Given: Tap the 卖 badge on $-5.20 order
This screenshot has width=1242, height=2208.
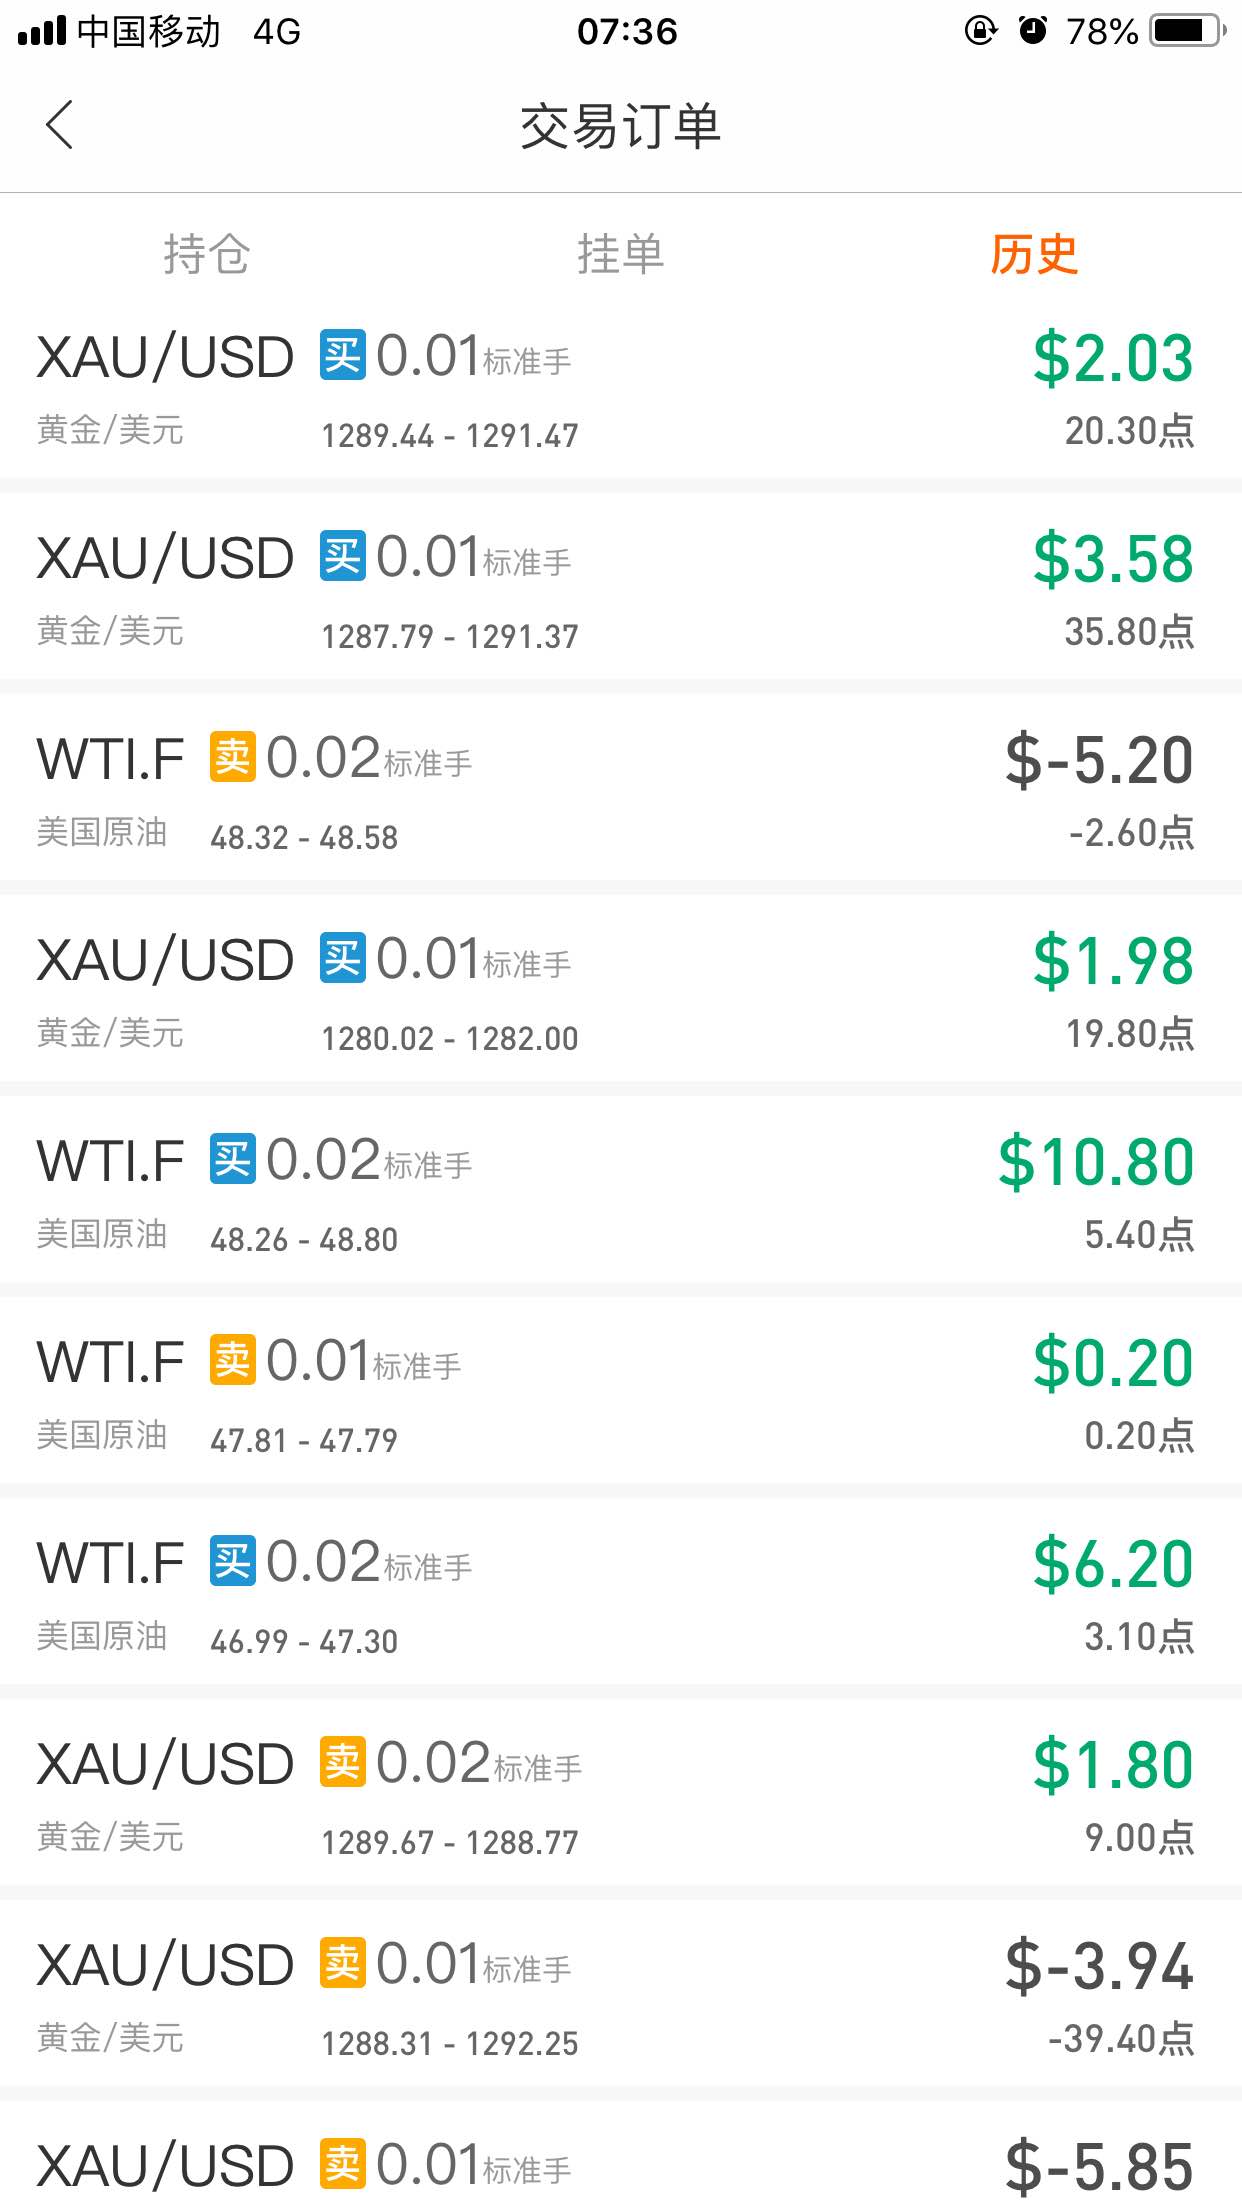Looking at the screenshot, I should pyautogui.click(x=233, y=757).
